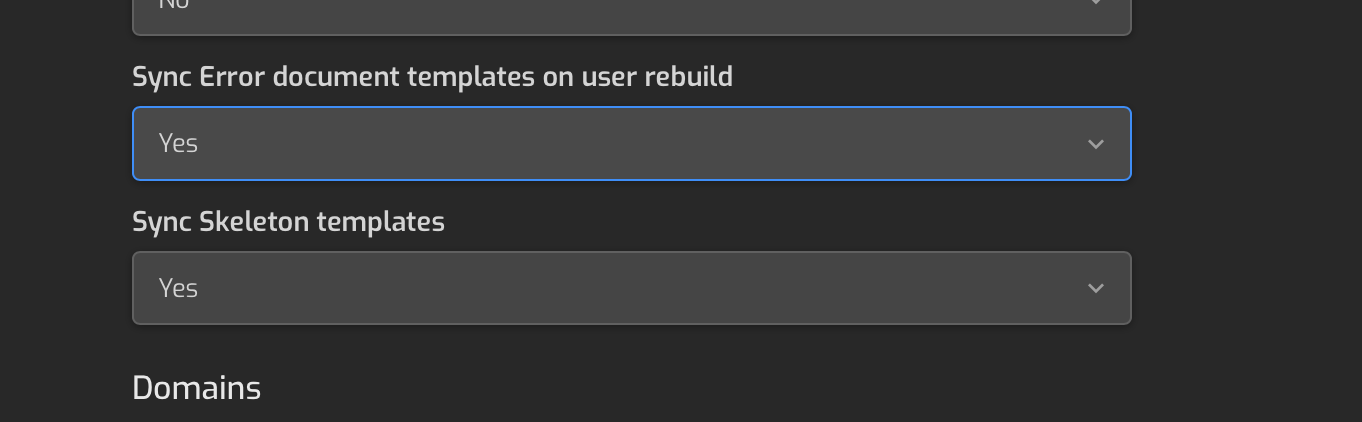Select the Domains section heading
This screenshot has width=1362, height=422.
pyautogui.click(x=196, y=388)
